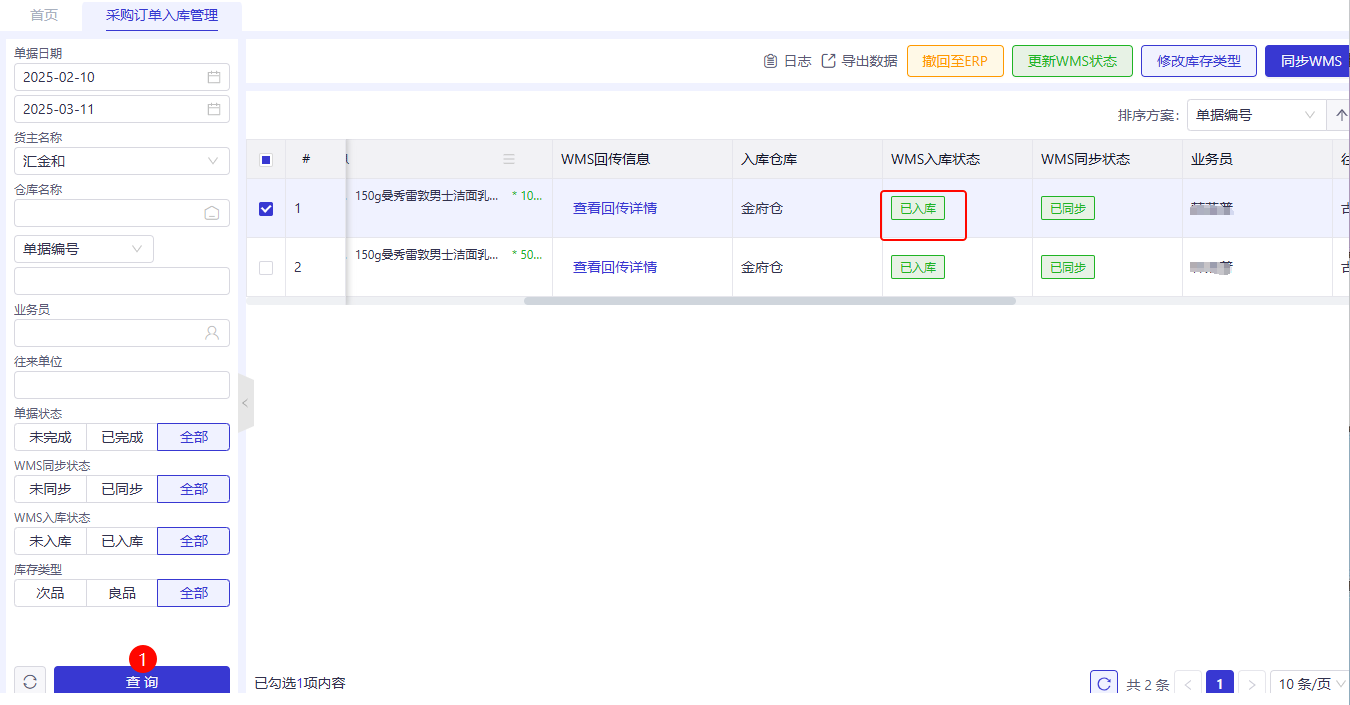Check the row 2 checkbox
This screenshot has width=1350, height=705.
[266, 268]
